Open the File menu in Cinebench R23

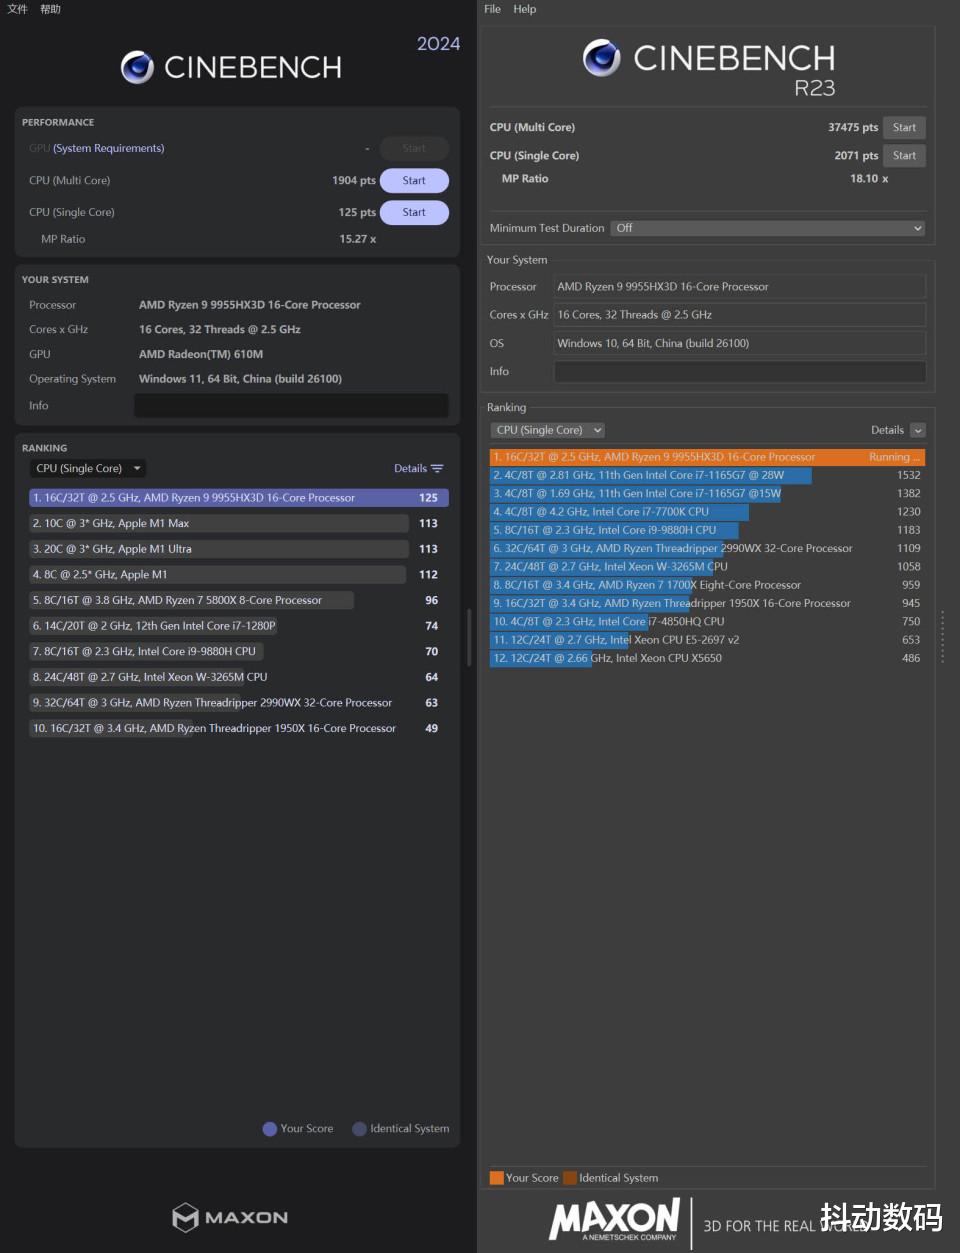coord(492,9)
